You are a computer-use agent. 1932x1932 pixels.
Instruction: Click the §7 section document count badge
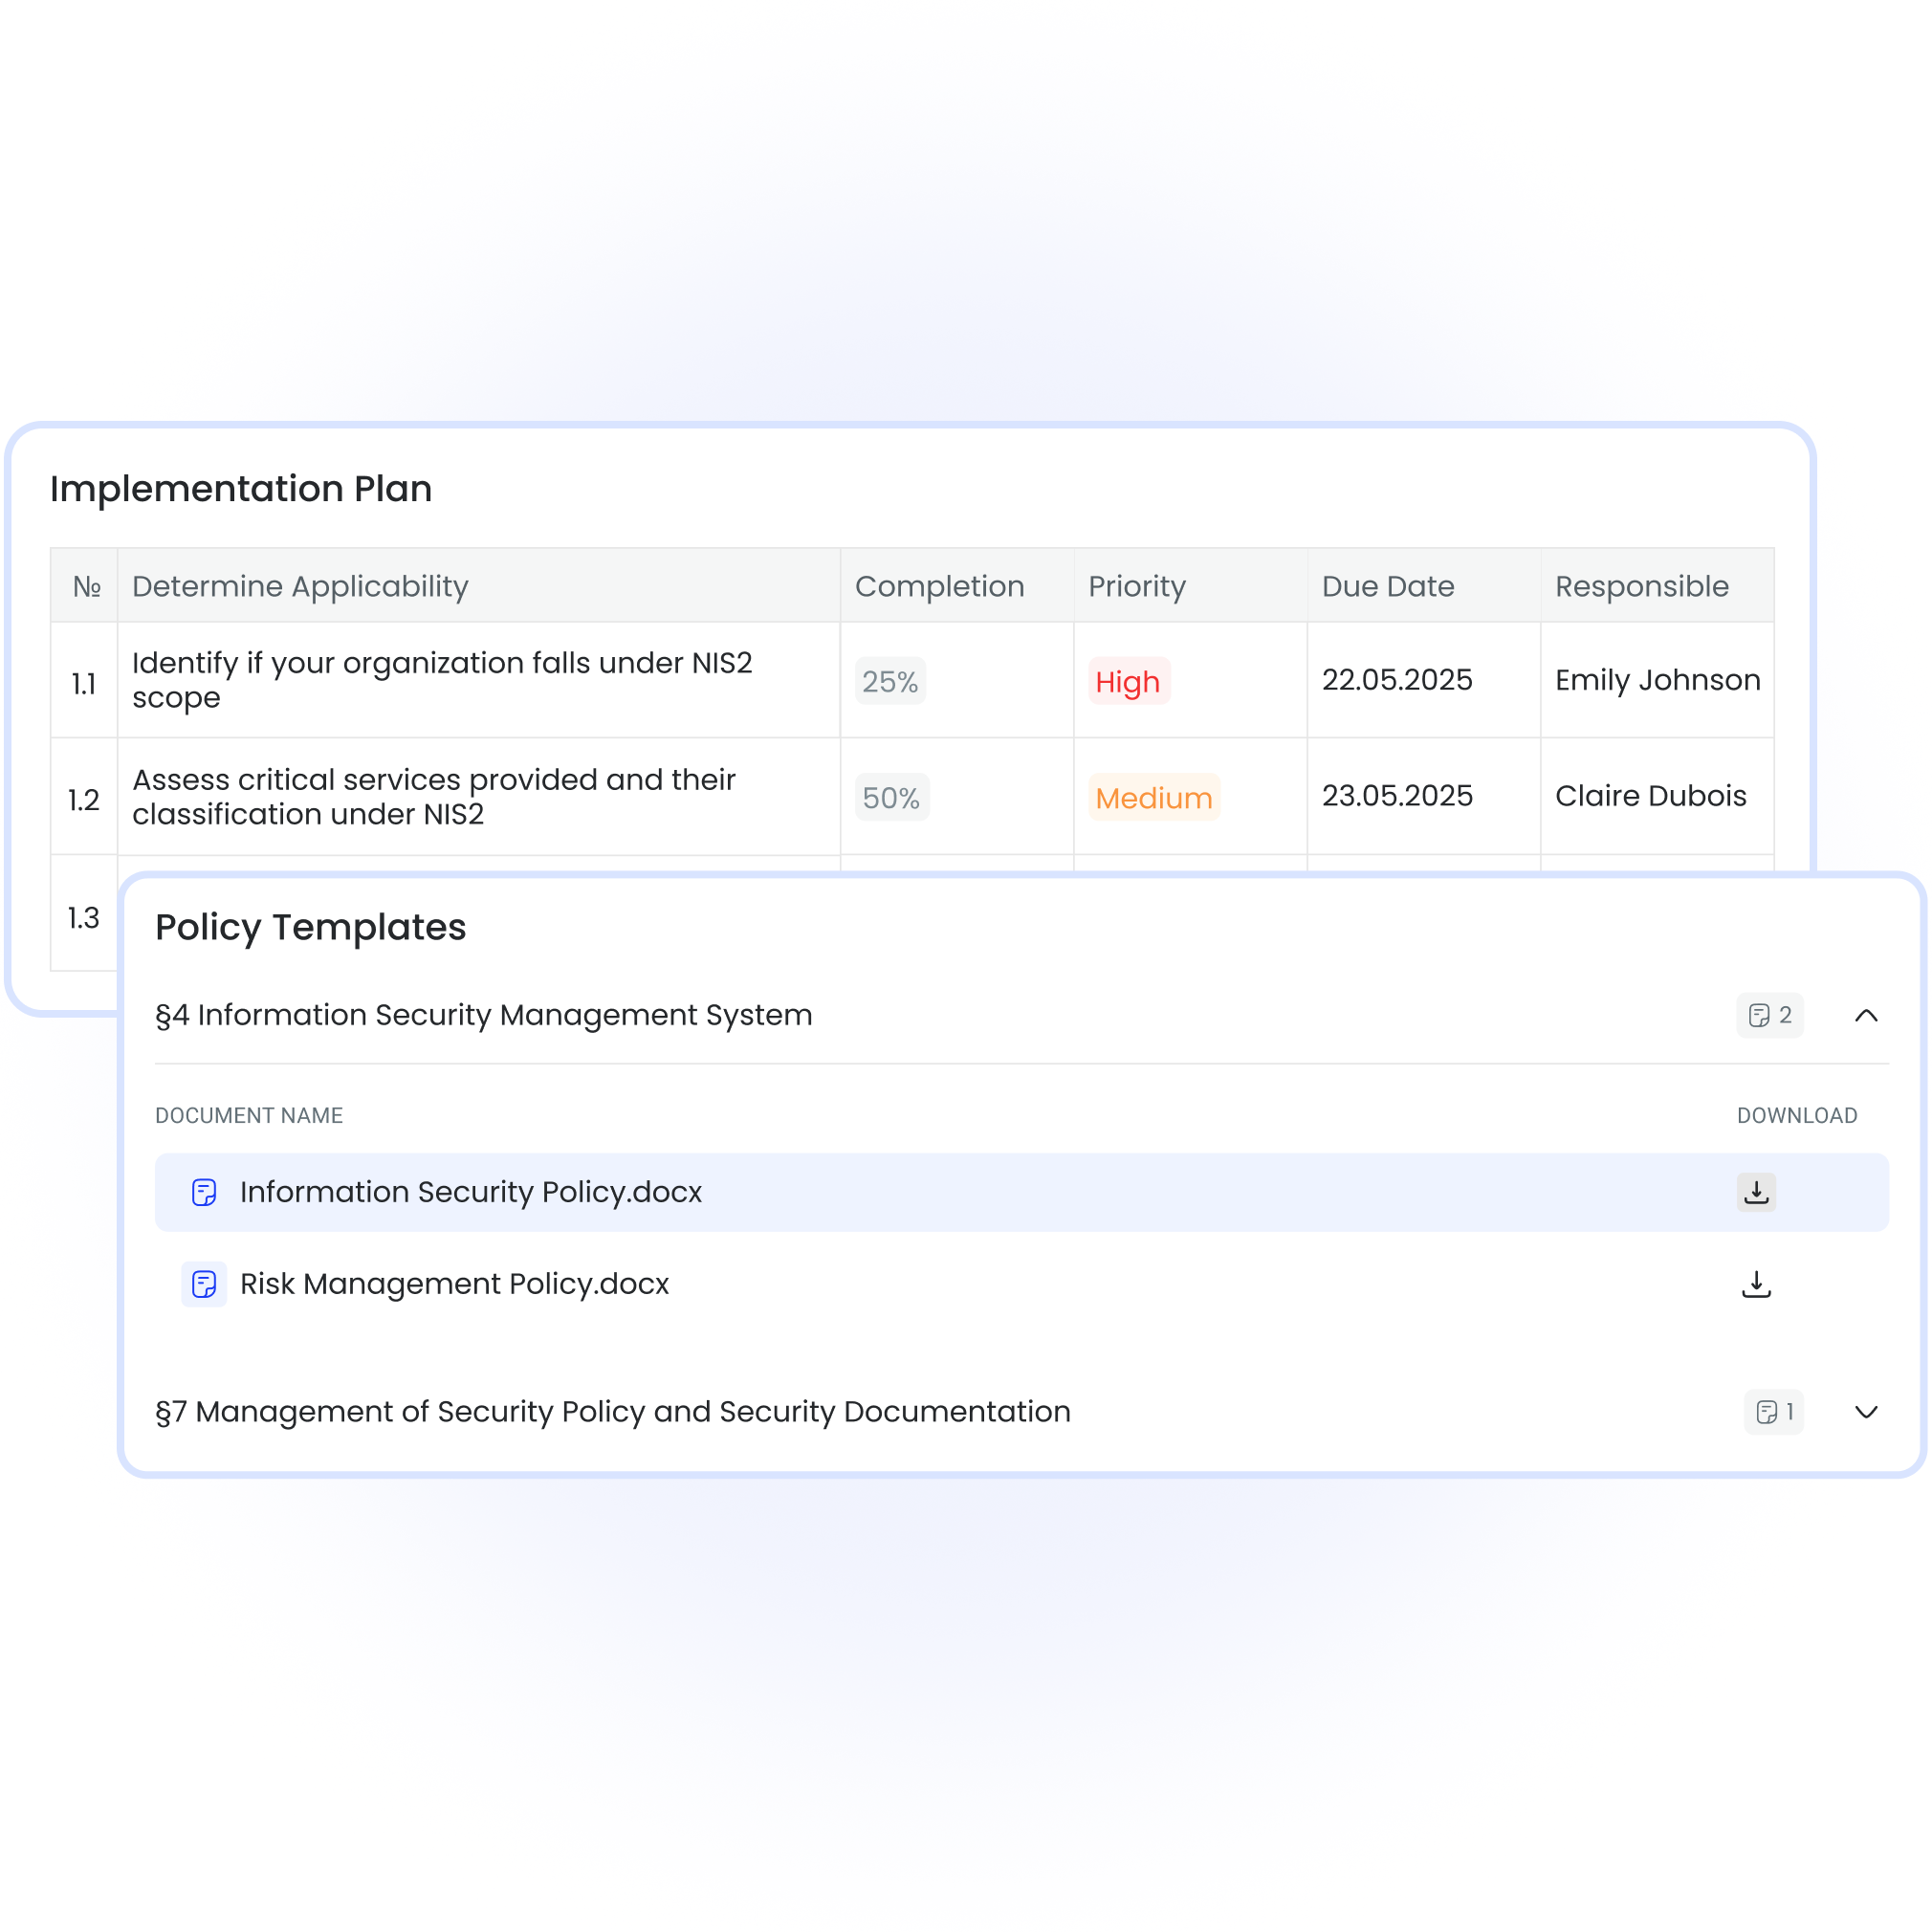1774,1412
